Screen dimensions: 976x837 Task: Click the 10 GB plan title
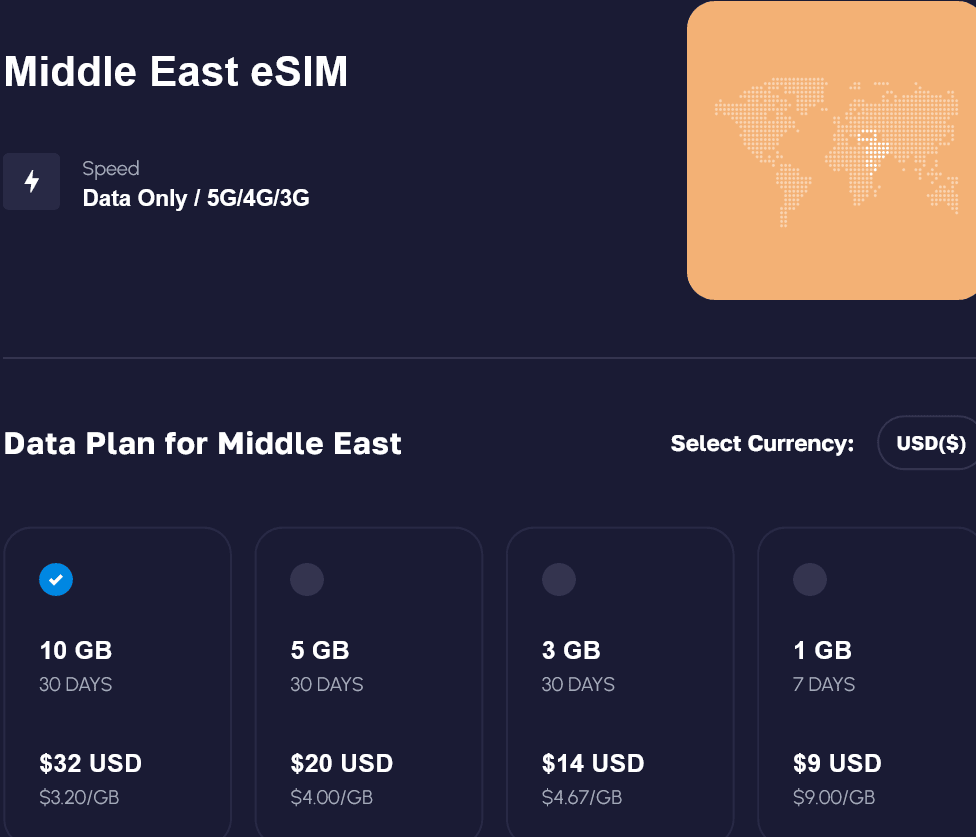coord(76,651)
